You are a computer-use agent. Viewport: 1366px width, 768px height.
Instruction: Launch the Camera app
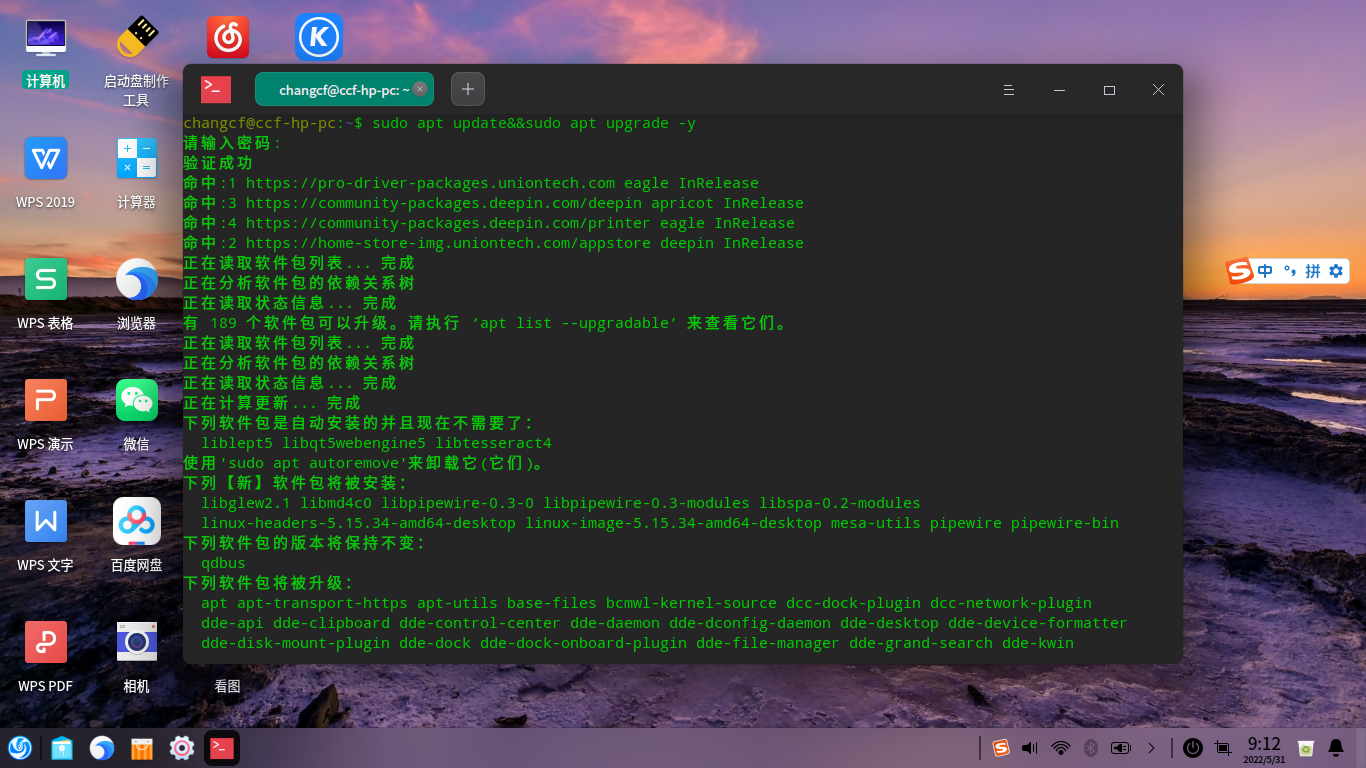(x=137, y=641)
